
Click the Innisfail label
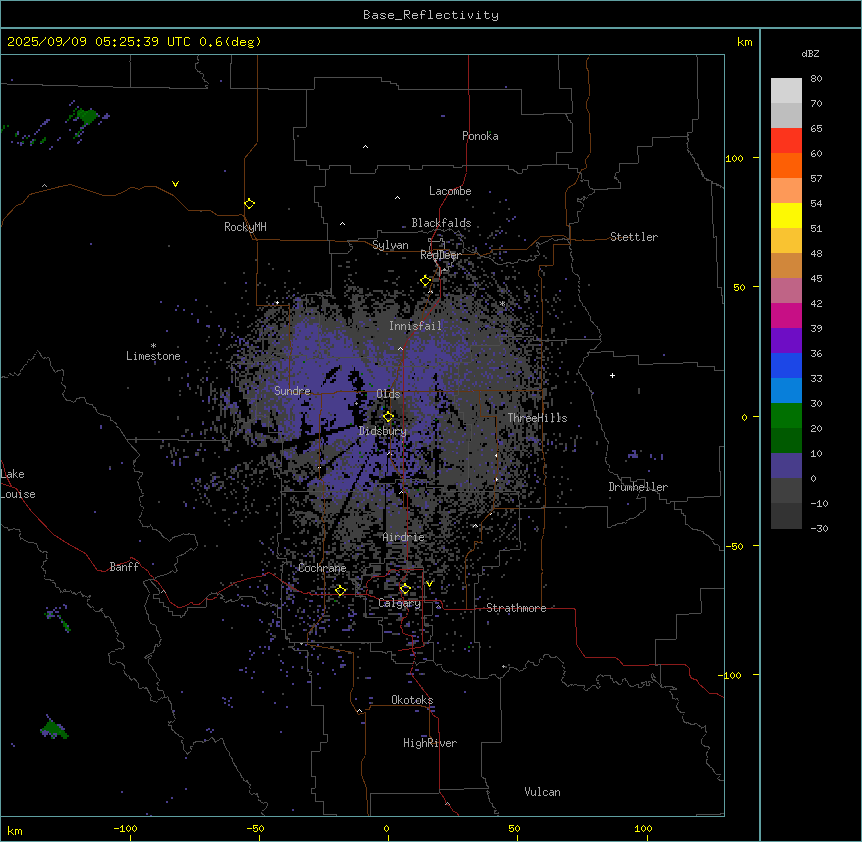coord(415,326)
